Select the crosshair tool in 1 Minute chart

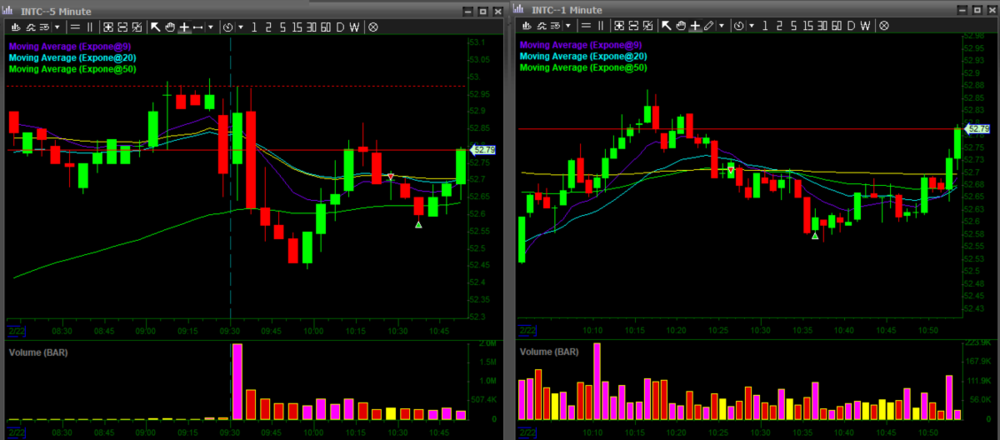695,27
